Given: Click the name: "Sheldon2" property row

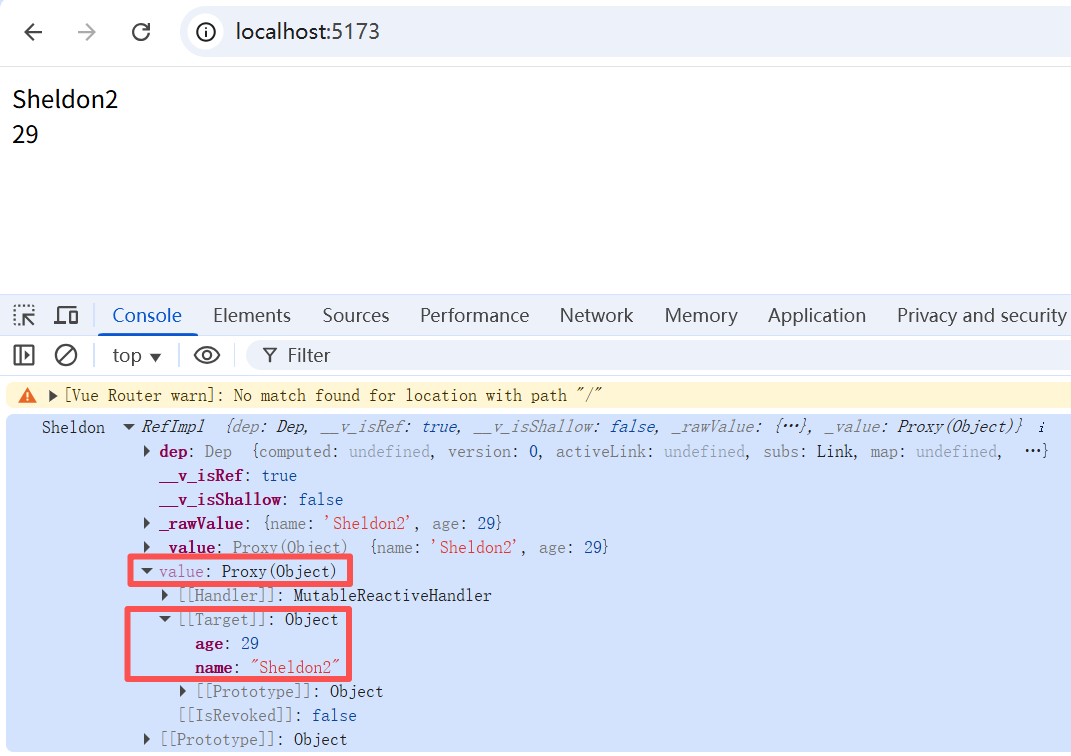Looking at the screenshot, I should tap(266, 667).
